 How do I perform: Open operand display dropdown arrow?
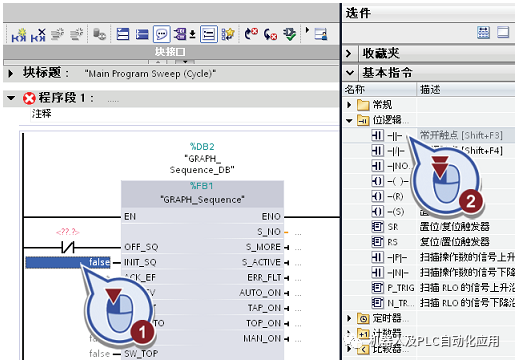[x=192, y=34]
